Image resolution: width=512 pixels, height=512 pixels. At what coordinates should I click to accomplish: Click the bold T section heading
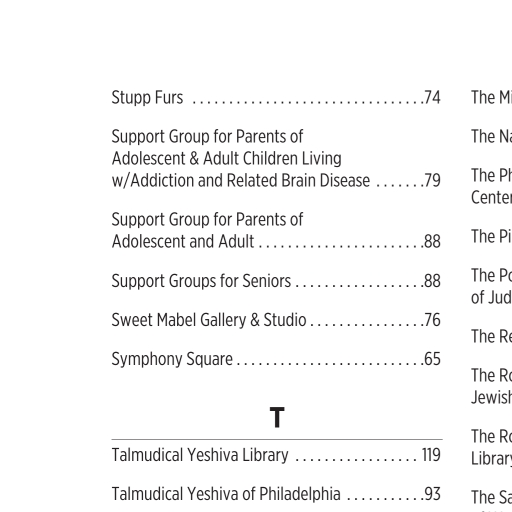click(x=277, y=417)
